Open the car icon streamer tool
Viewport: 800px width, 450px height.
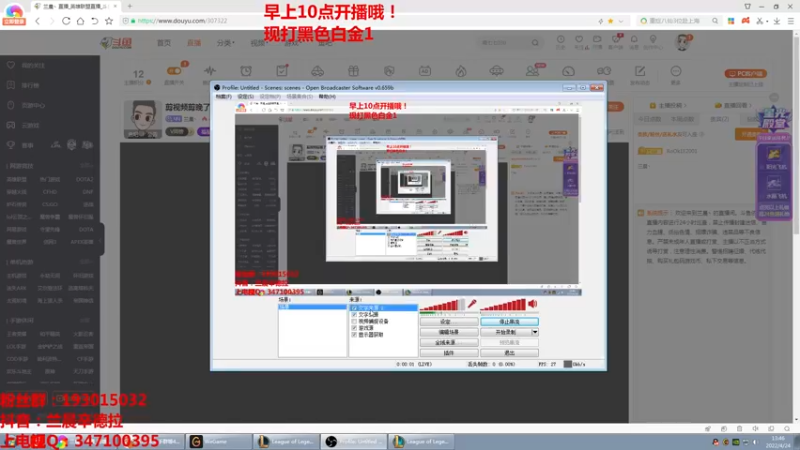point(317,71)
